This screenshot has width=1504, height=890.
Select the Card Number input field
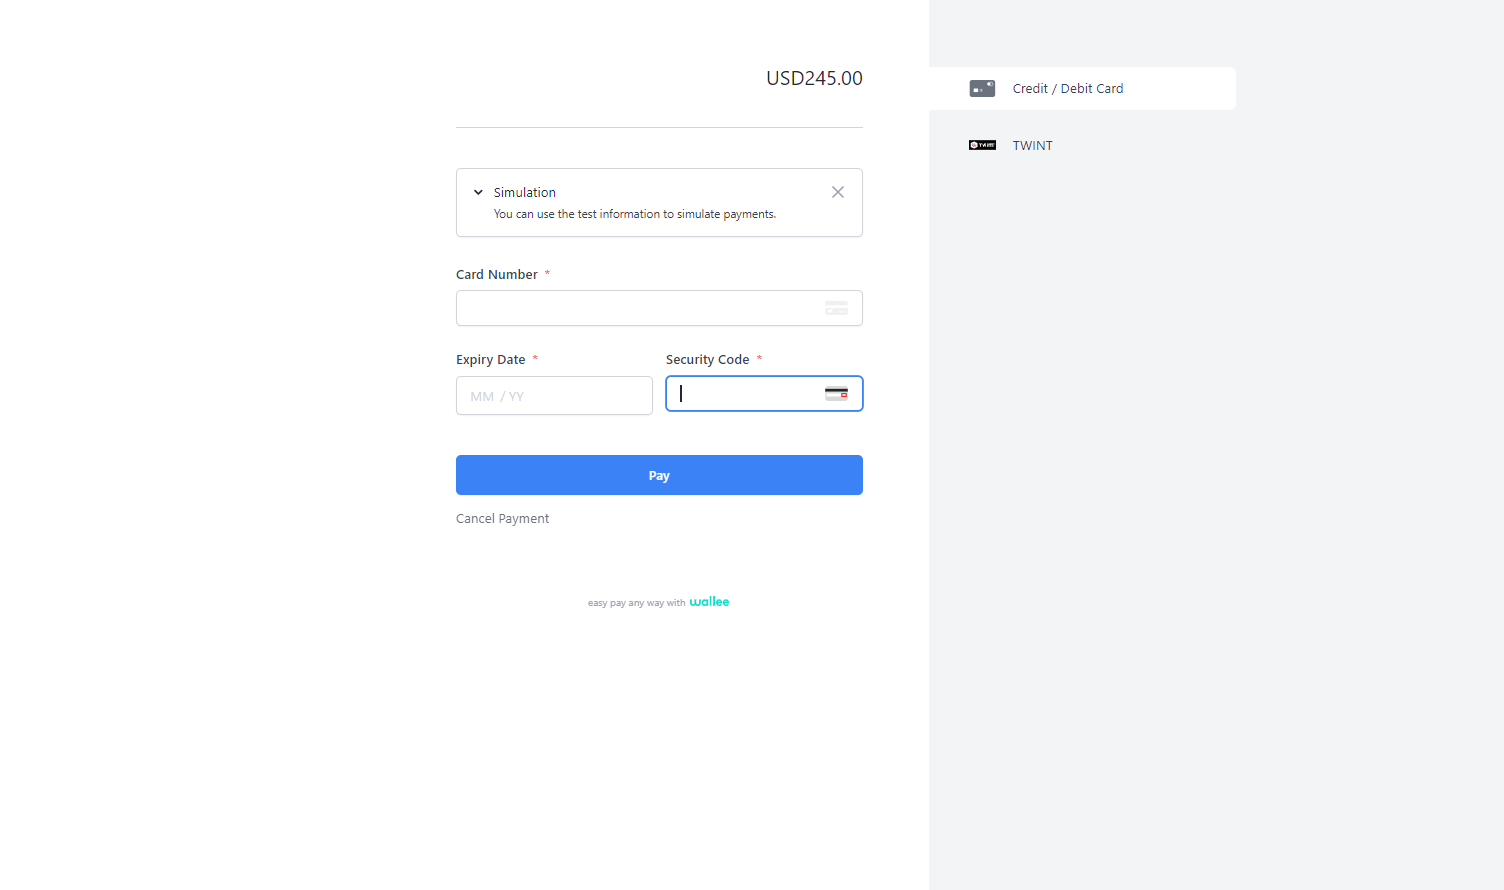640,308
